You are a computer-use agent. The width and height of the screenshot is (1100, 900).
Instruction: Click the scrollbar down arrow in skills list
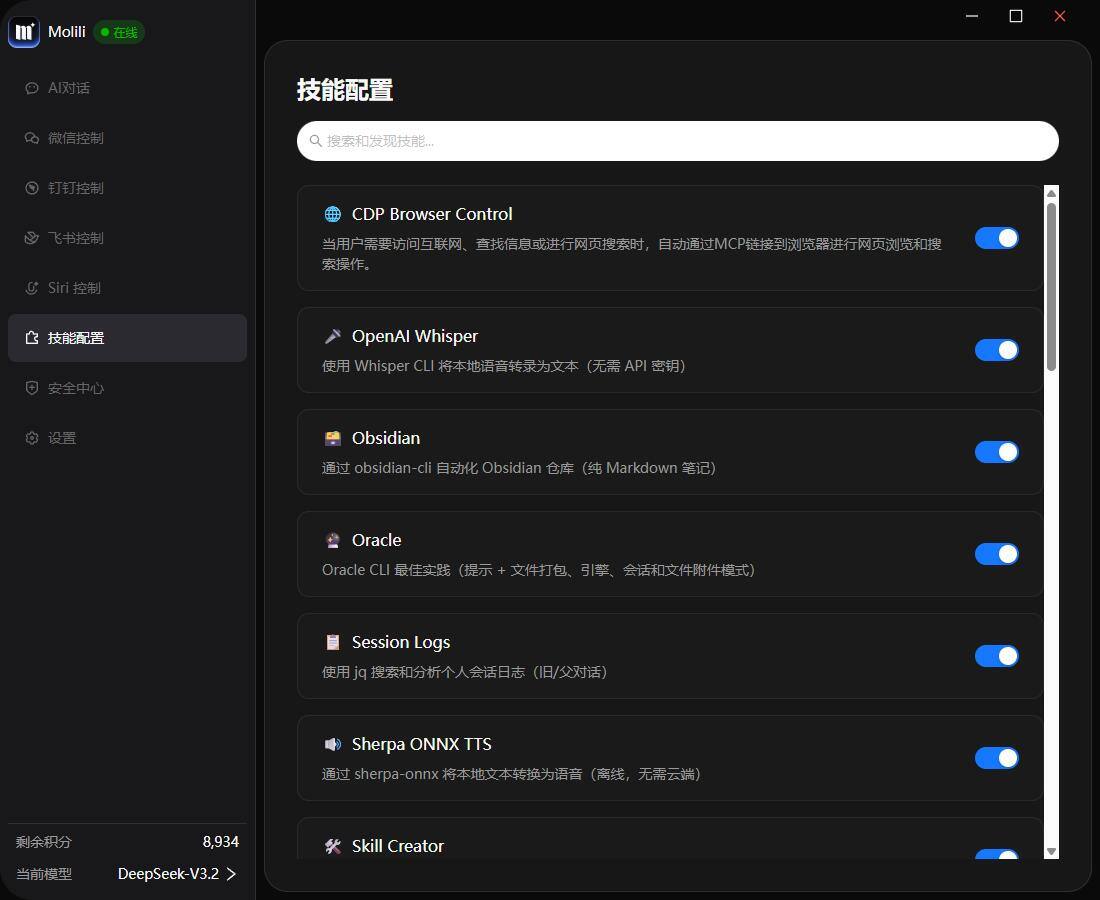click(1051, 851)
